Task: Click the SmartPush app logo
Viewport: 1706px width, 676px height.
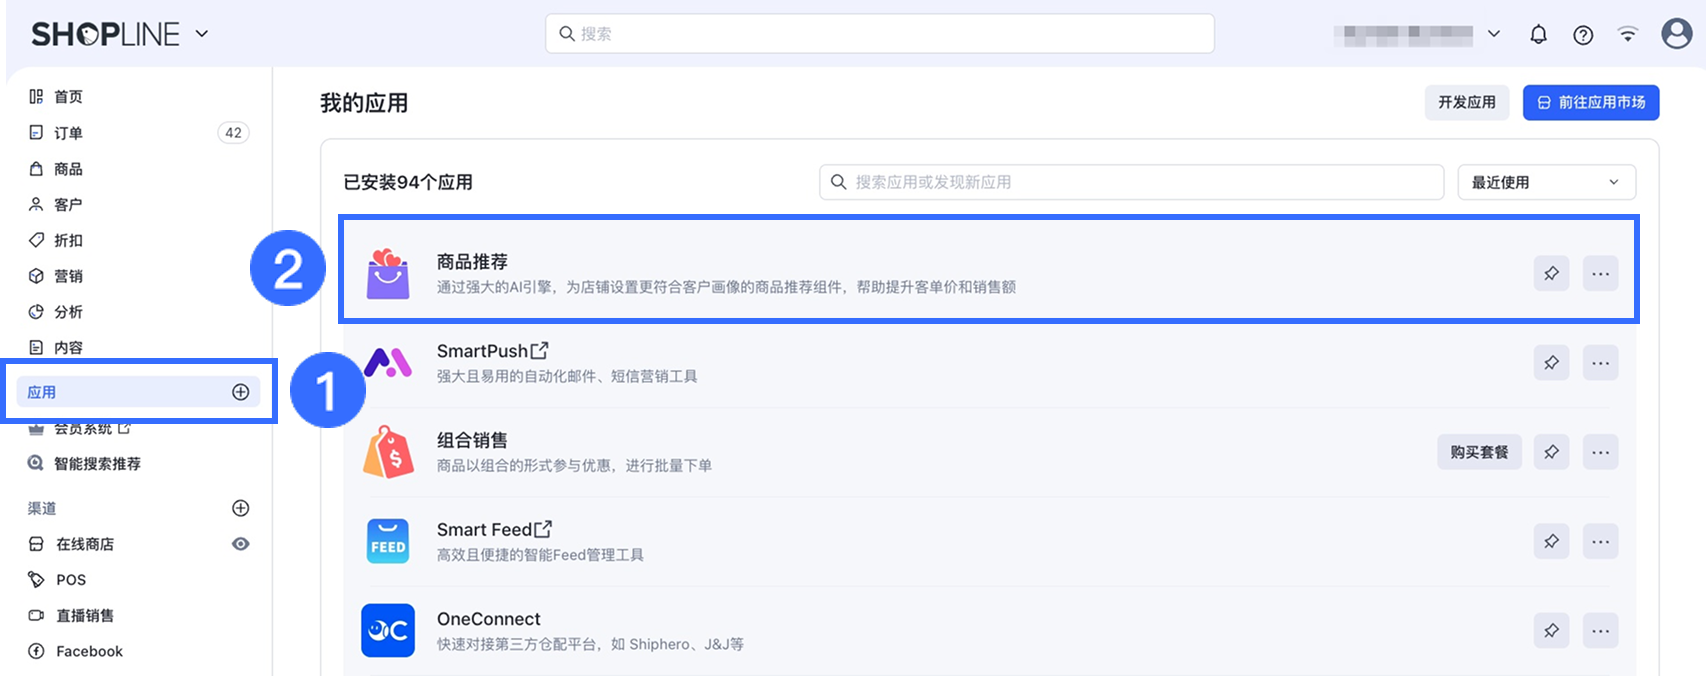Action: coord(388,362)
